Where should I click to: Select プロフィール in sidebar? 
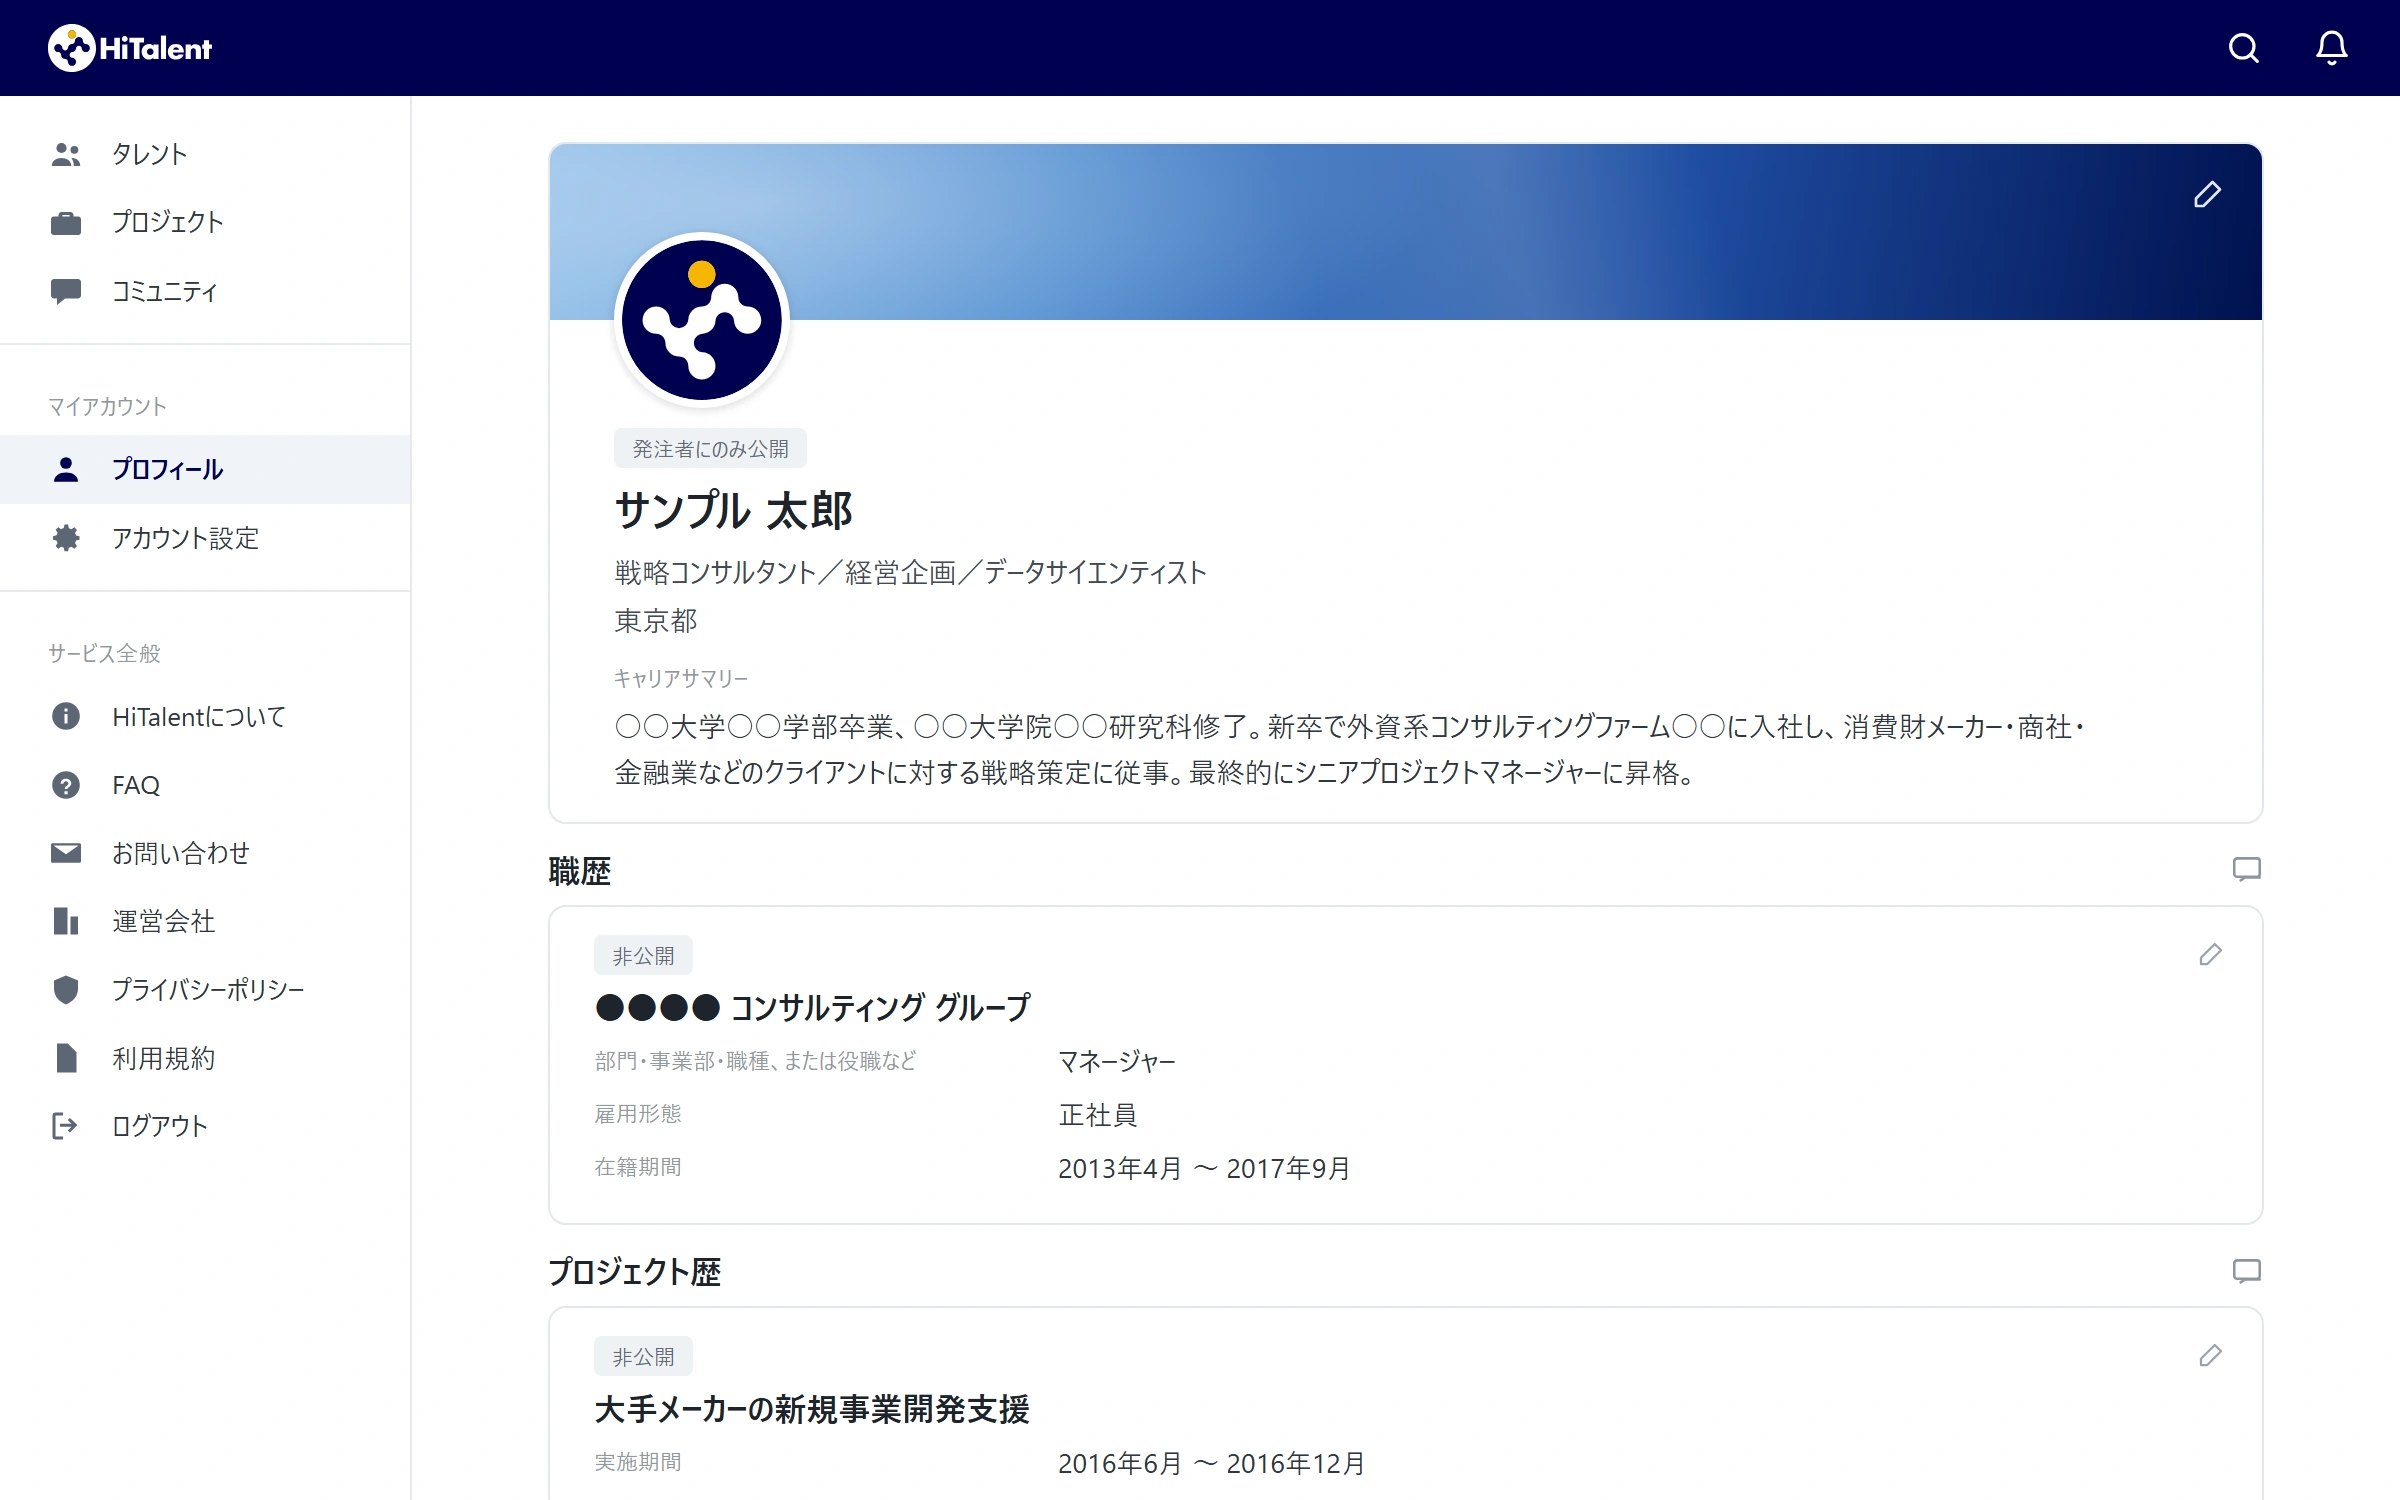point(205,469)
